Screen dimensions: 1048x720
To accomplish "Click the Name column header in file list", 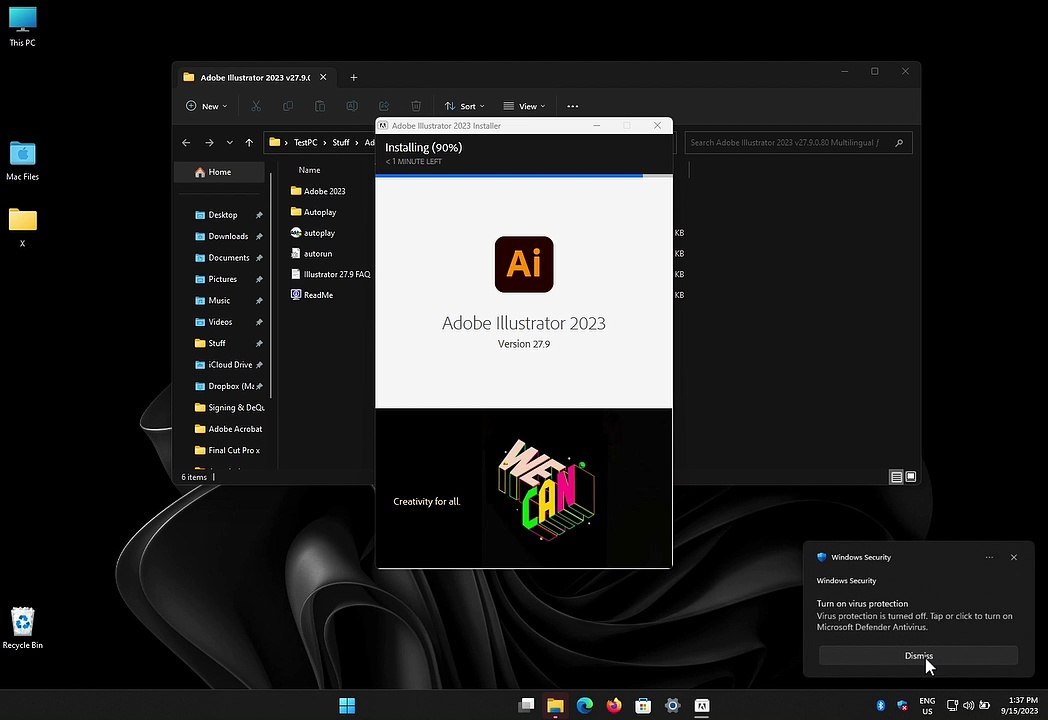I will coord(309,170).
